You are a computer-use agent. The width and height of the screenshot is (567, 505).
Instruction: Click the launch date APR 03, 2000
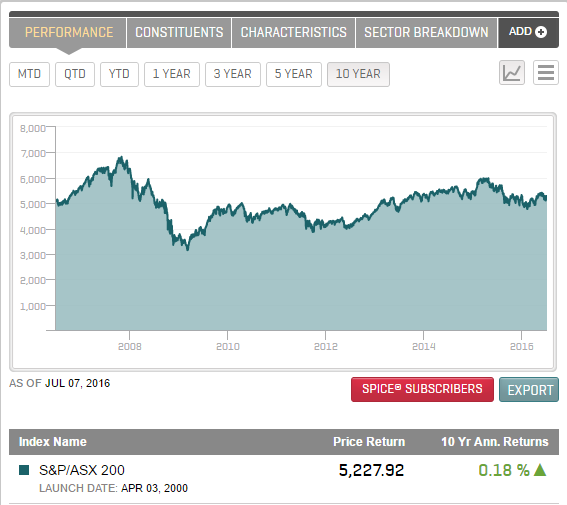(x=154, y=488)
